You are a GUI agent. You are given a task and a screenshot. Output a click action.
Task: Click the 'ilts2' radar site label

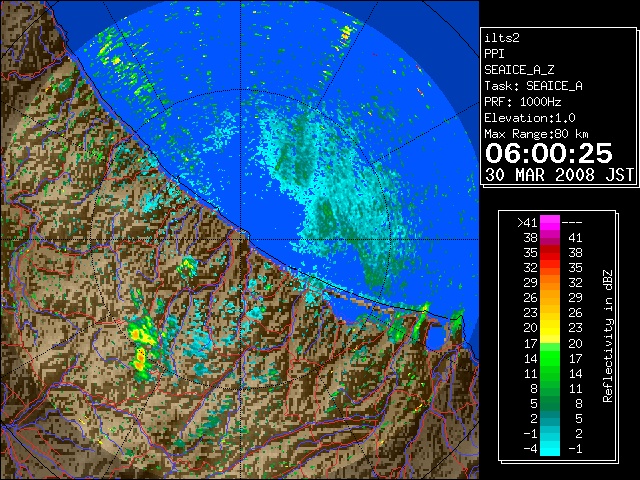[502, 38]
